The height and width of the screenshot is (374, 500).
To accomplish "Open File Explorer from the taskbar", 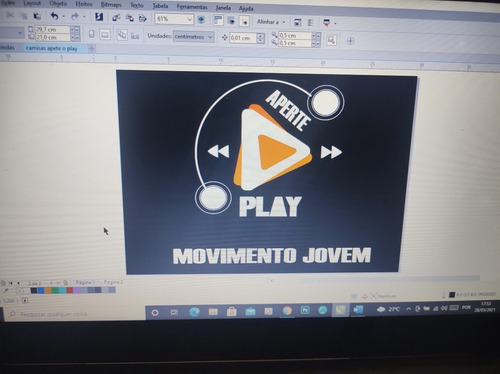I will point(213,312).
